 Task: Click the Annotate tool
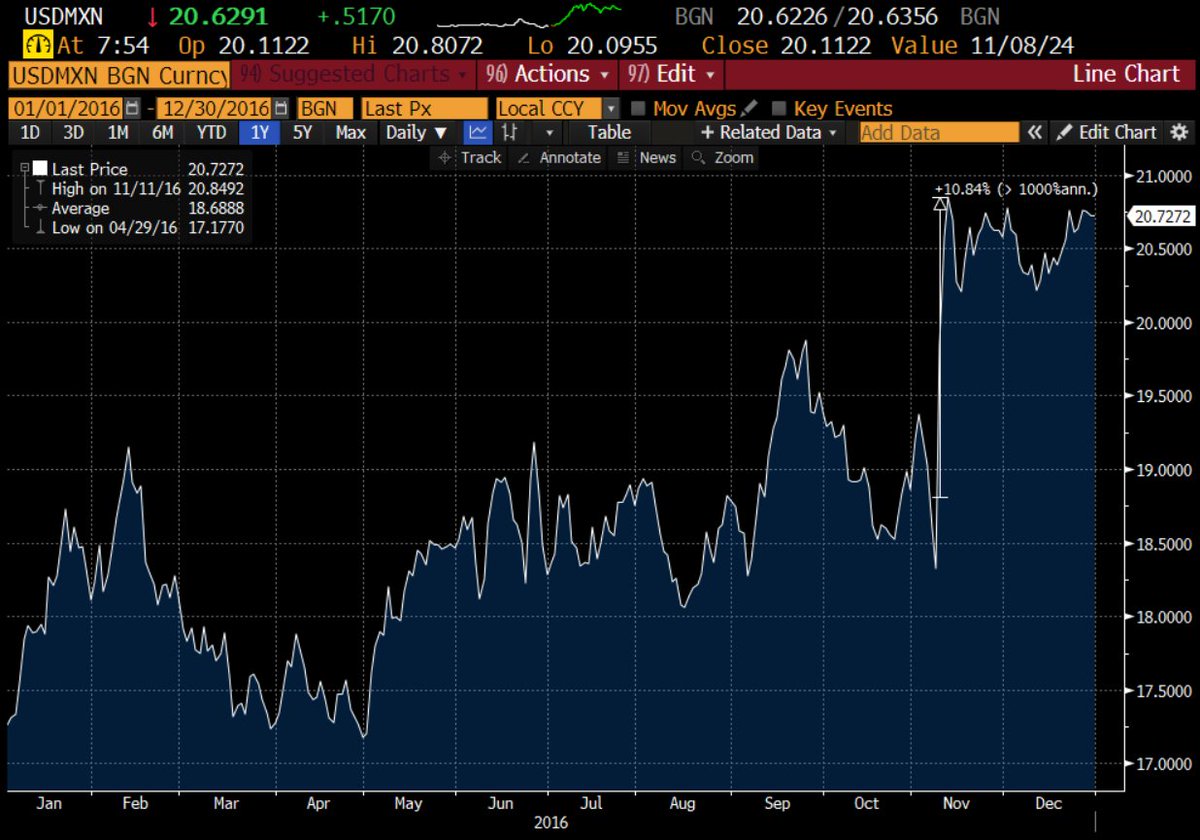pos(560,158)
